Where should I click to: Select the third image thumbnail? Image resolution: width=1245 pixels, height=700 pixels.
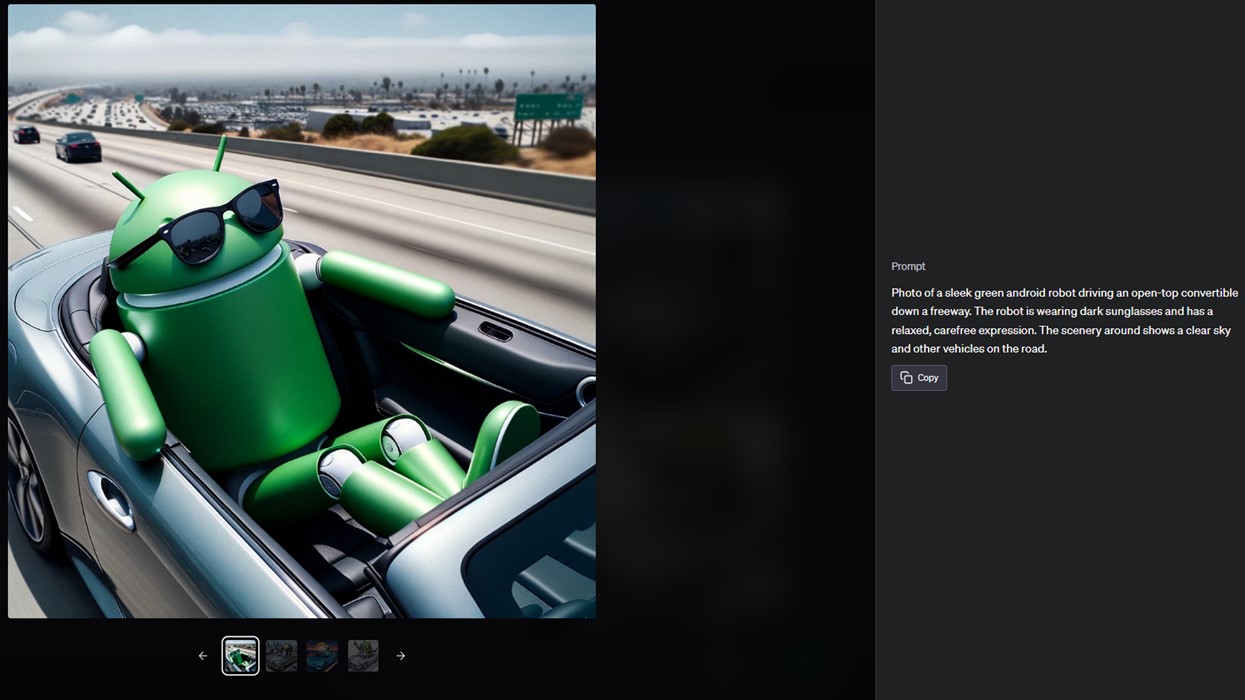[322, 656]
